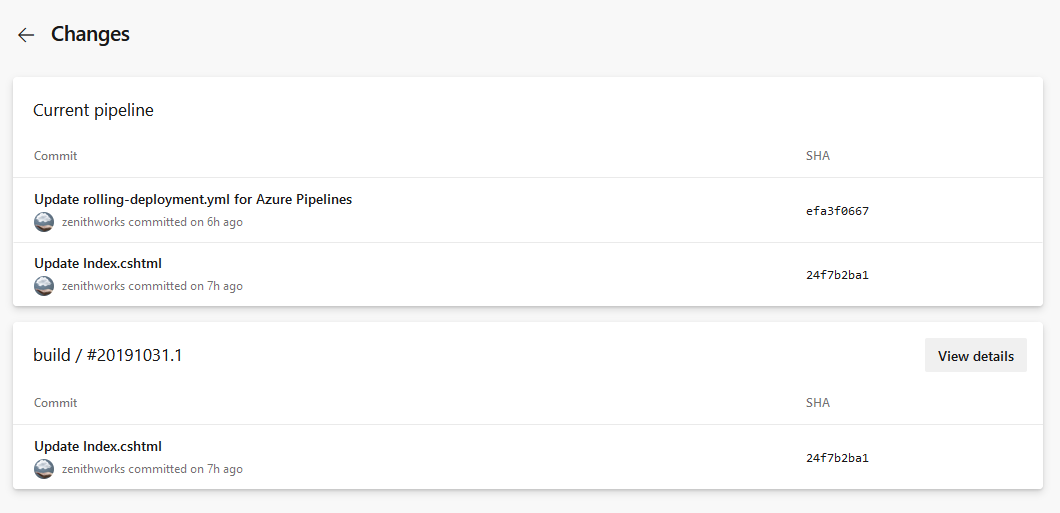Click the "zenithworks committed on 6h ago" text
Image resolution: width=1060 pixels, height=513 pixels.
152,222
